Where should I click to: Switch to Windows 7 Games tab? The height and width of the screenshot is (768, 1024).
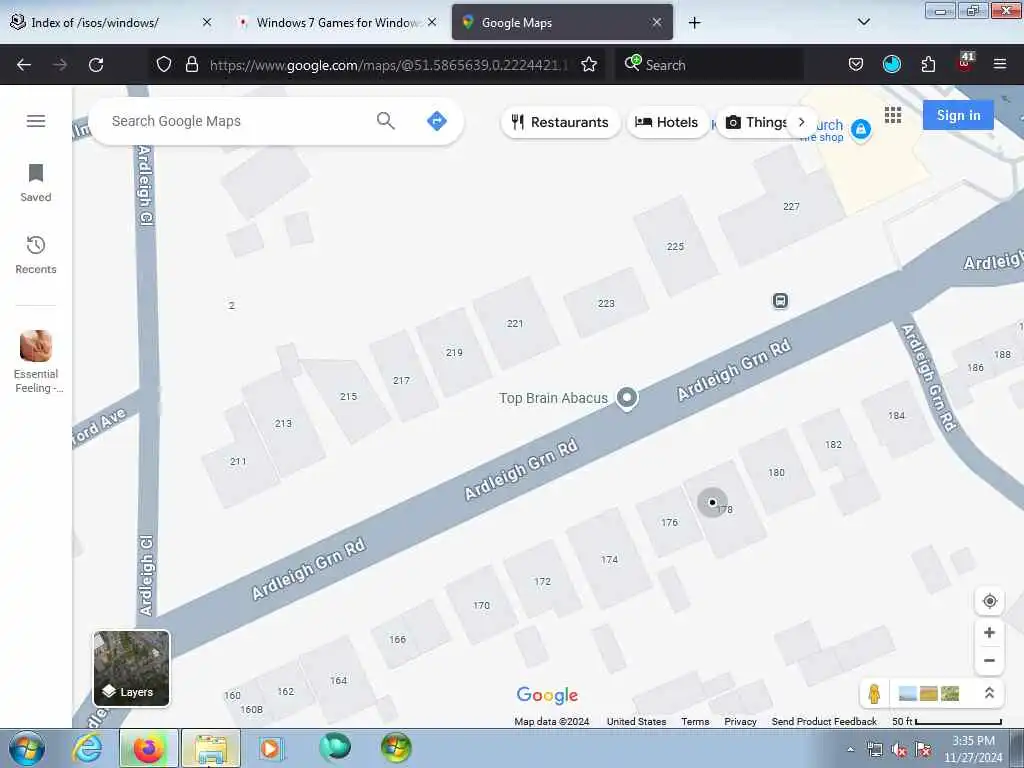[x=336, y=22]
